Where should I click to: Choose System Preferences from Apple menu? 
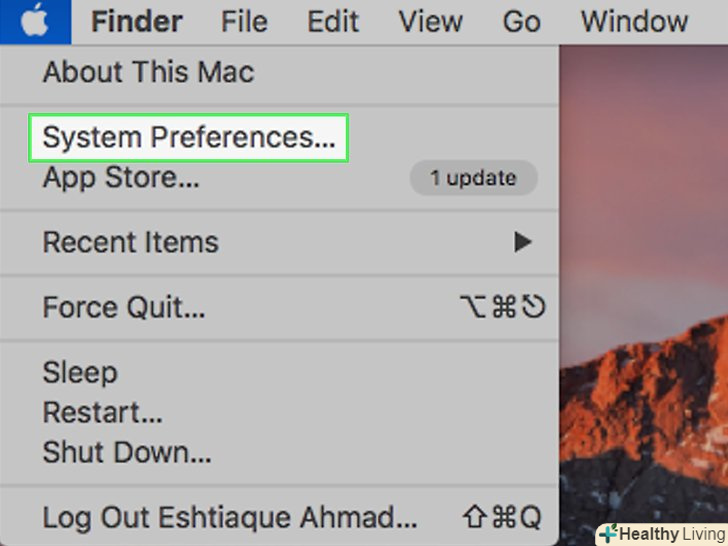pos(188,138)
